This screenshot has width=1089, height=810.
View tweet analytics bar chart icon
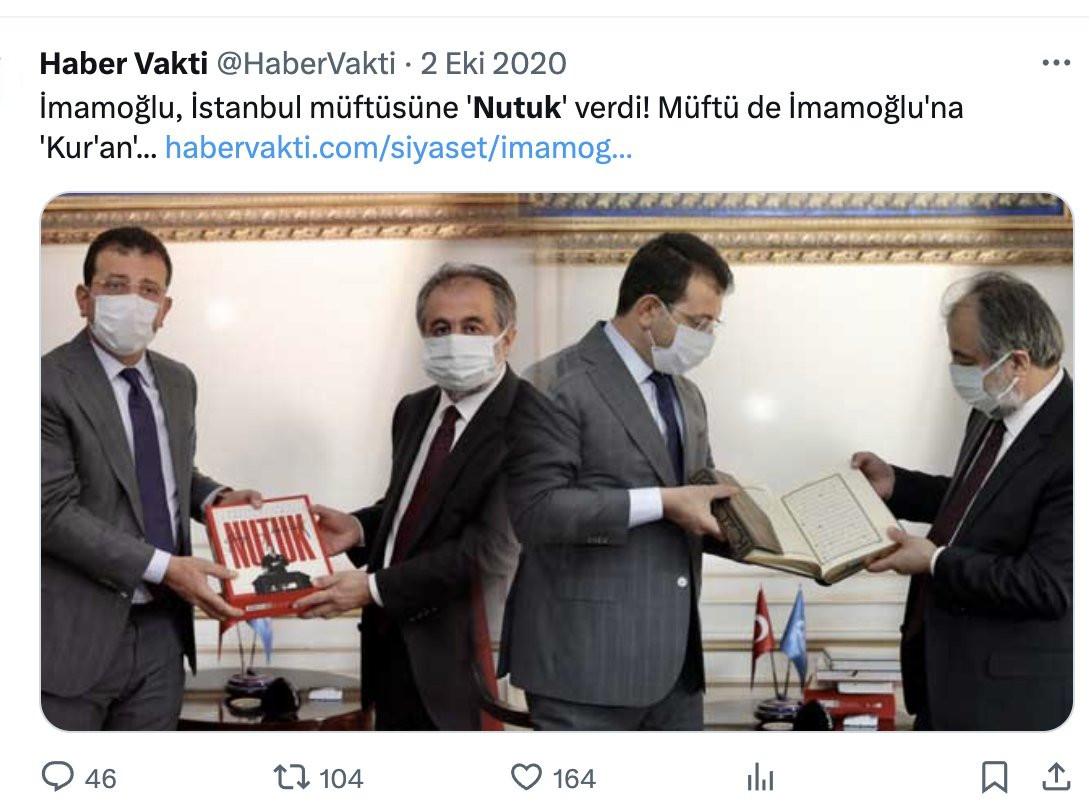[760, 777]
